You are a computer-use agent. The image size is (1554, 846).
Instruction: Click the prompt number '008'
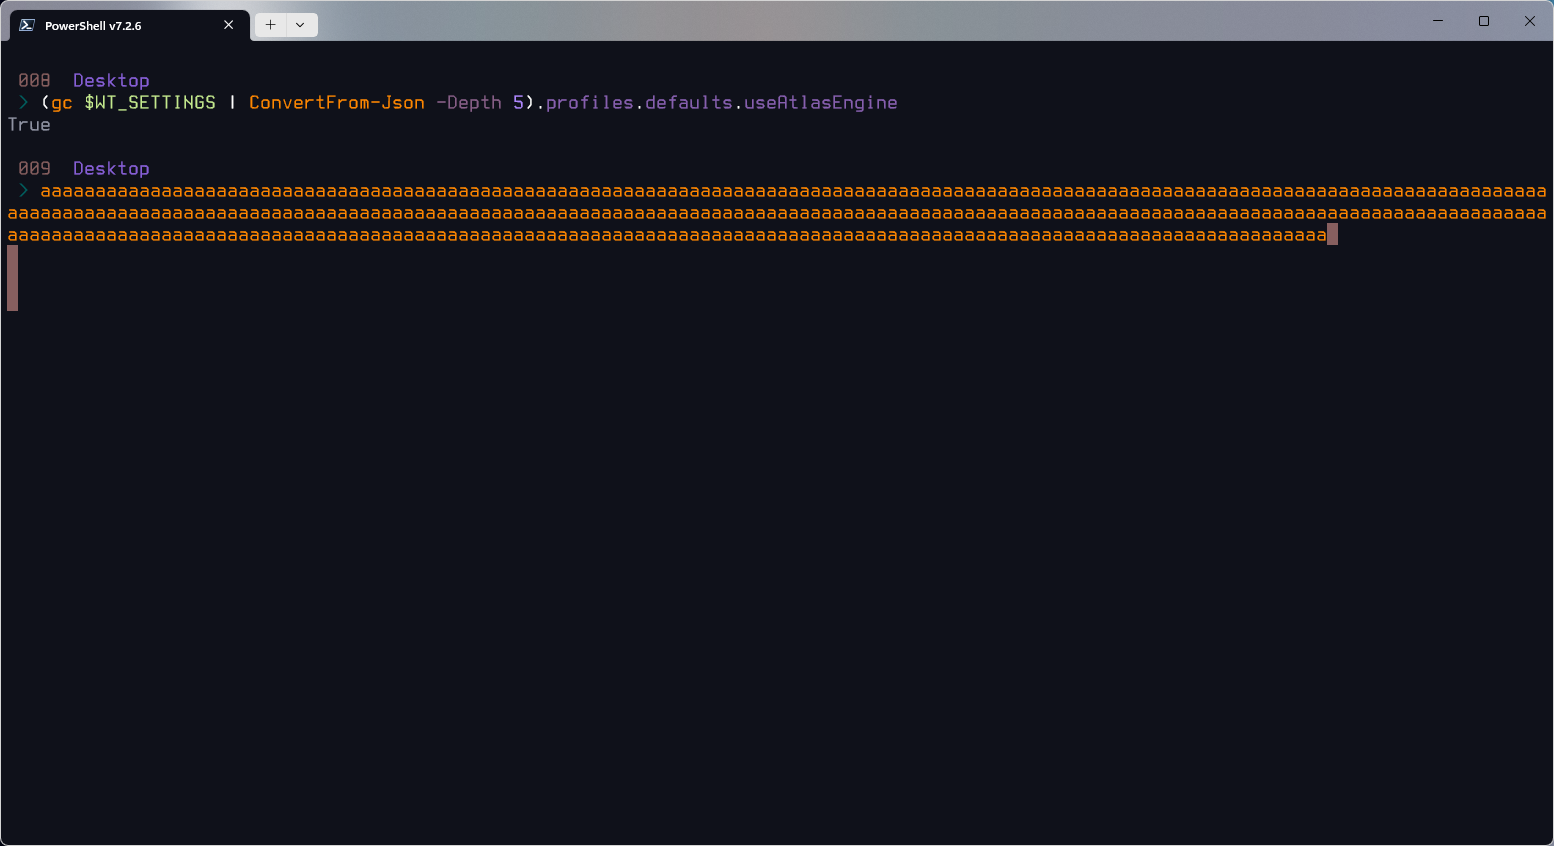click(34, 81)
